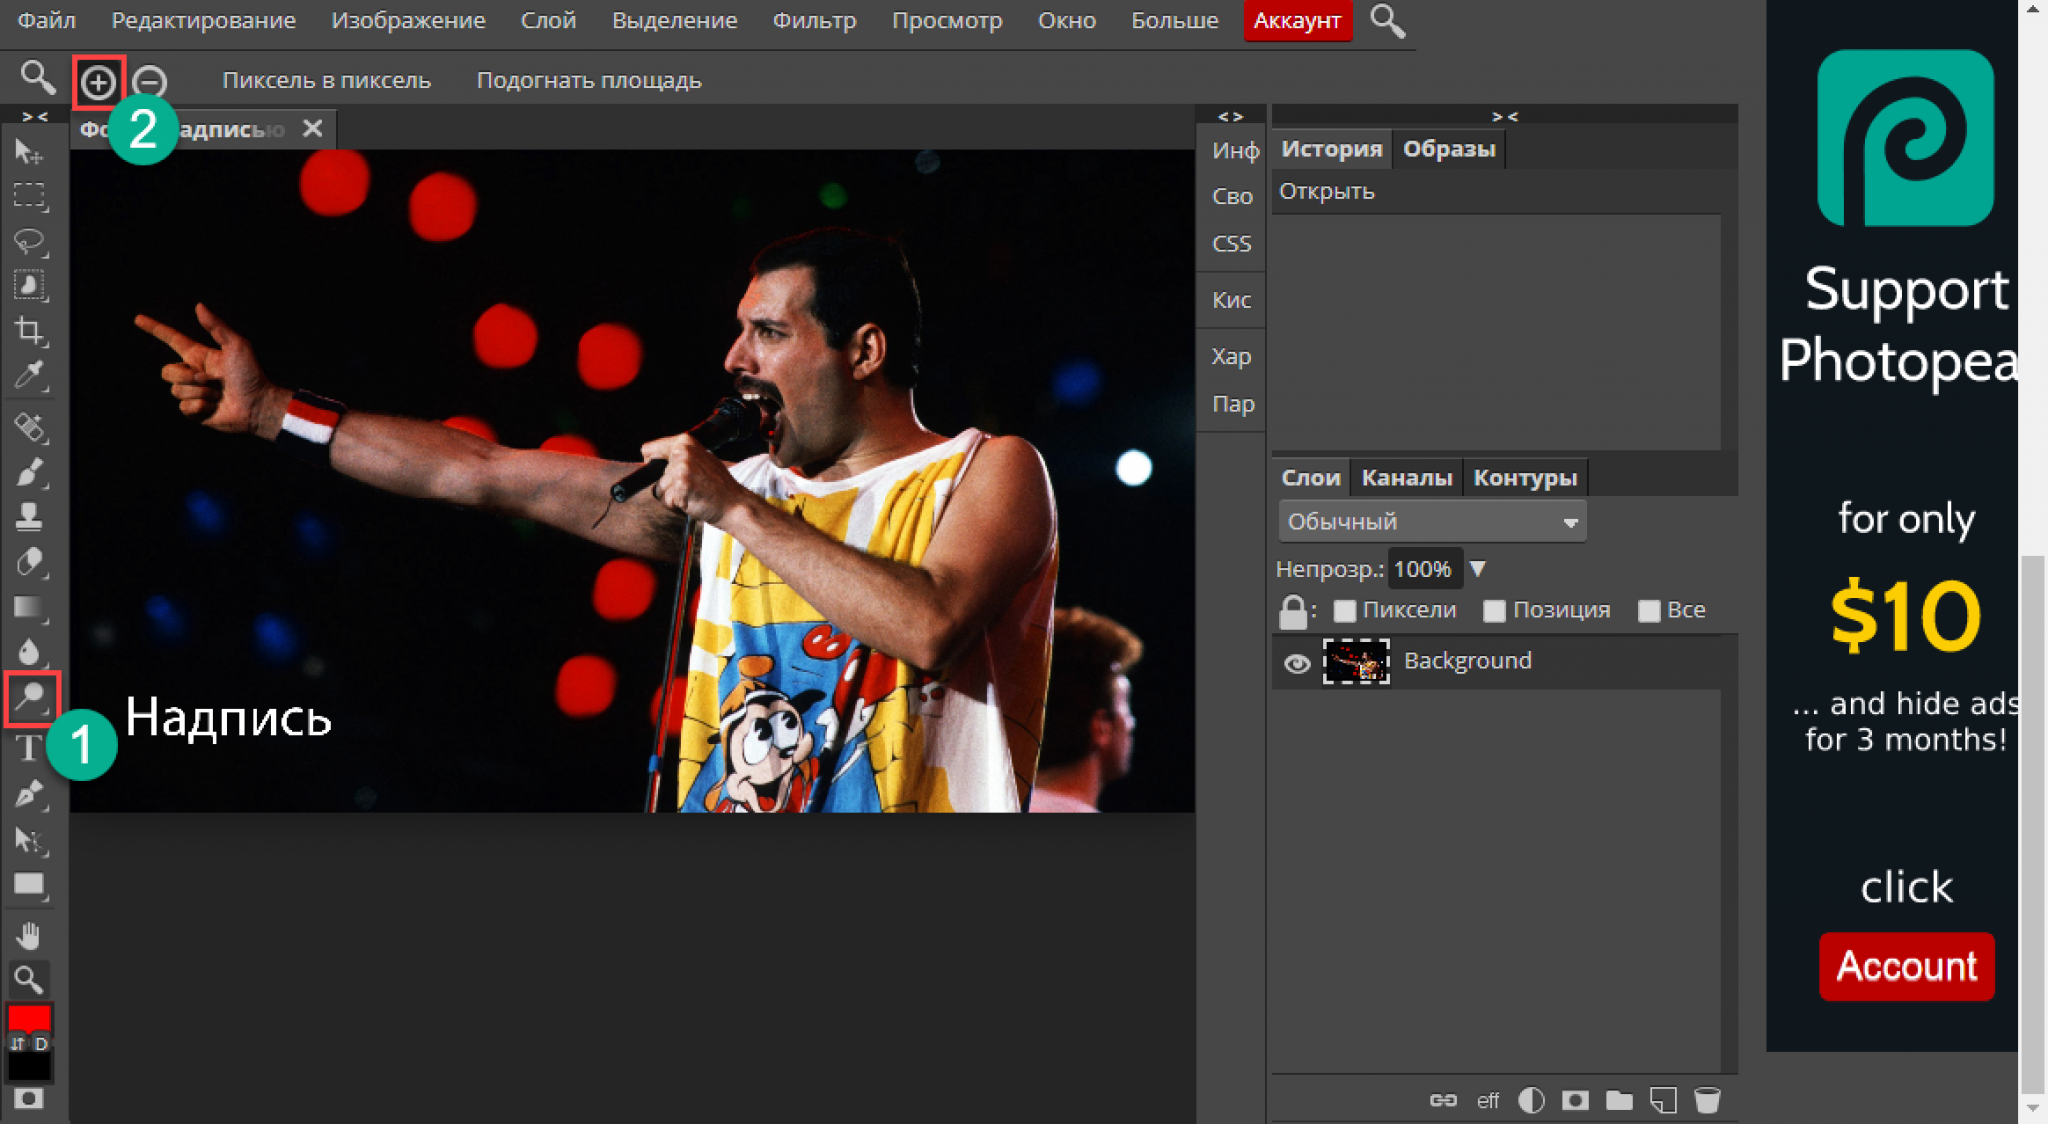The image size is (2048, 1124).
Task: Enable the Пиксели lock checkbox
Action: pyautogui.click(x=1344, y=611)
